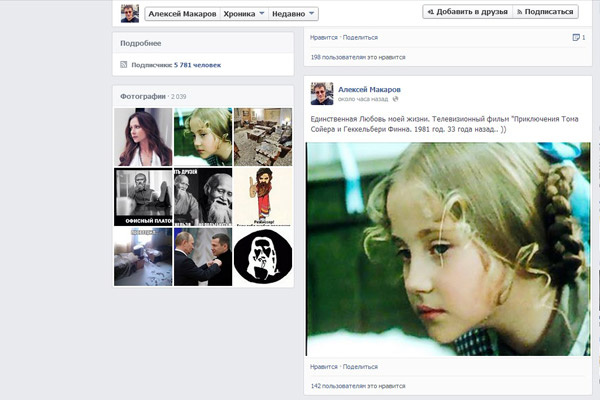Viewport: 600px width, 400px height.
Task: Click Поделиться under the girl photo post
Action: coord(360,367)
